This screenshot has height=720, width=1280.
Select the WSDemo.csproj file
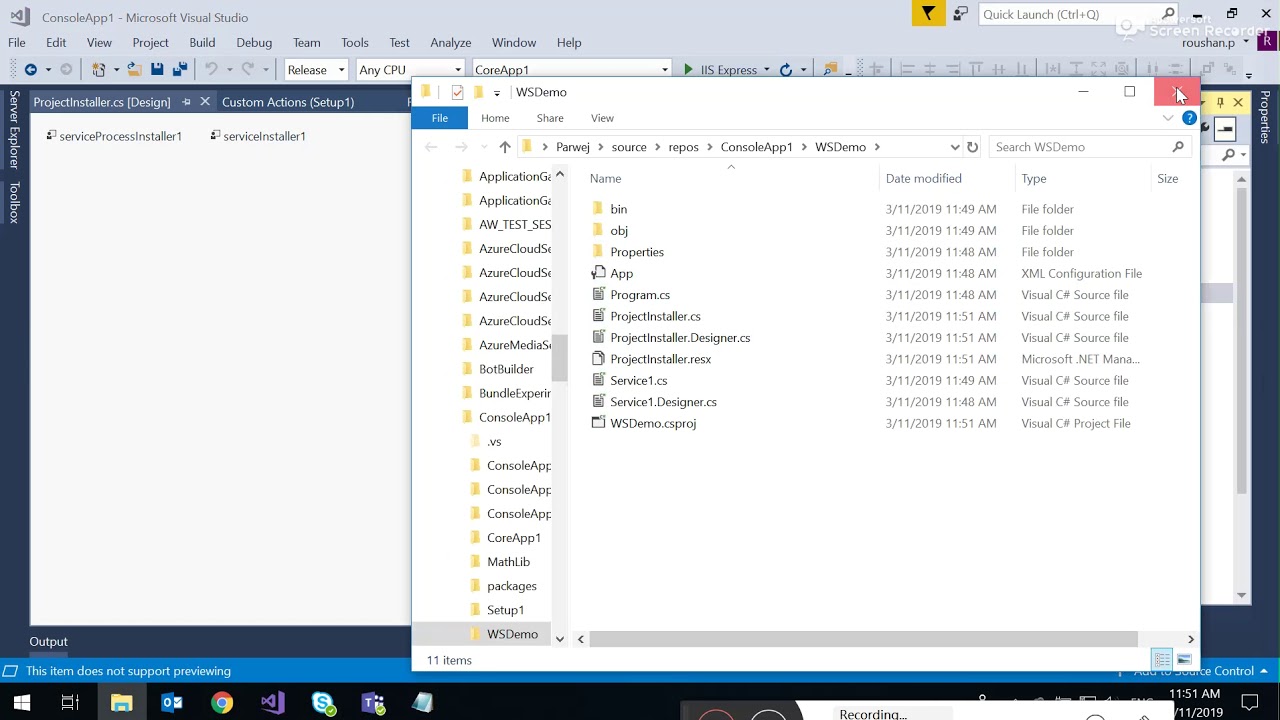(653, 423)
